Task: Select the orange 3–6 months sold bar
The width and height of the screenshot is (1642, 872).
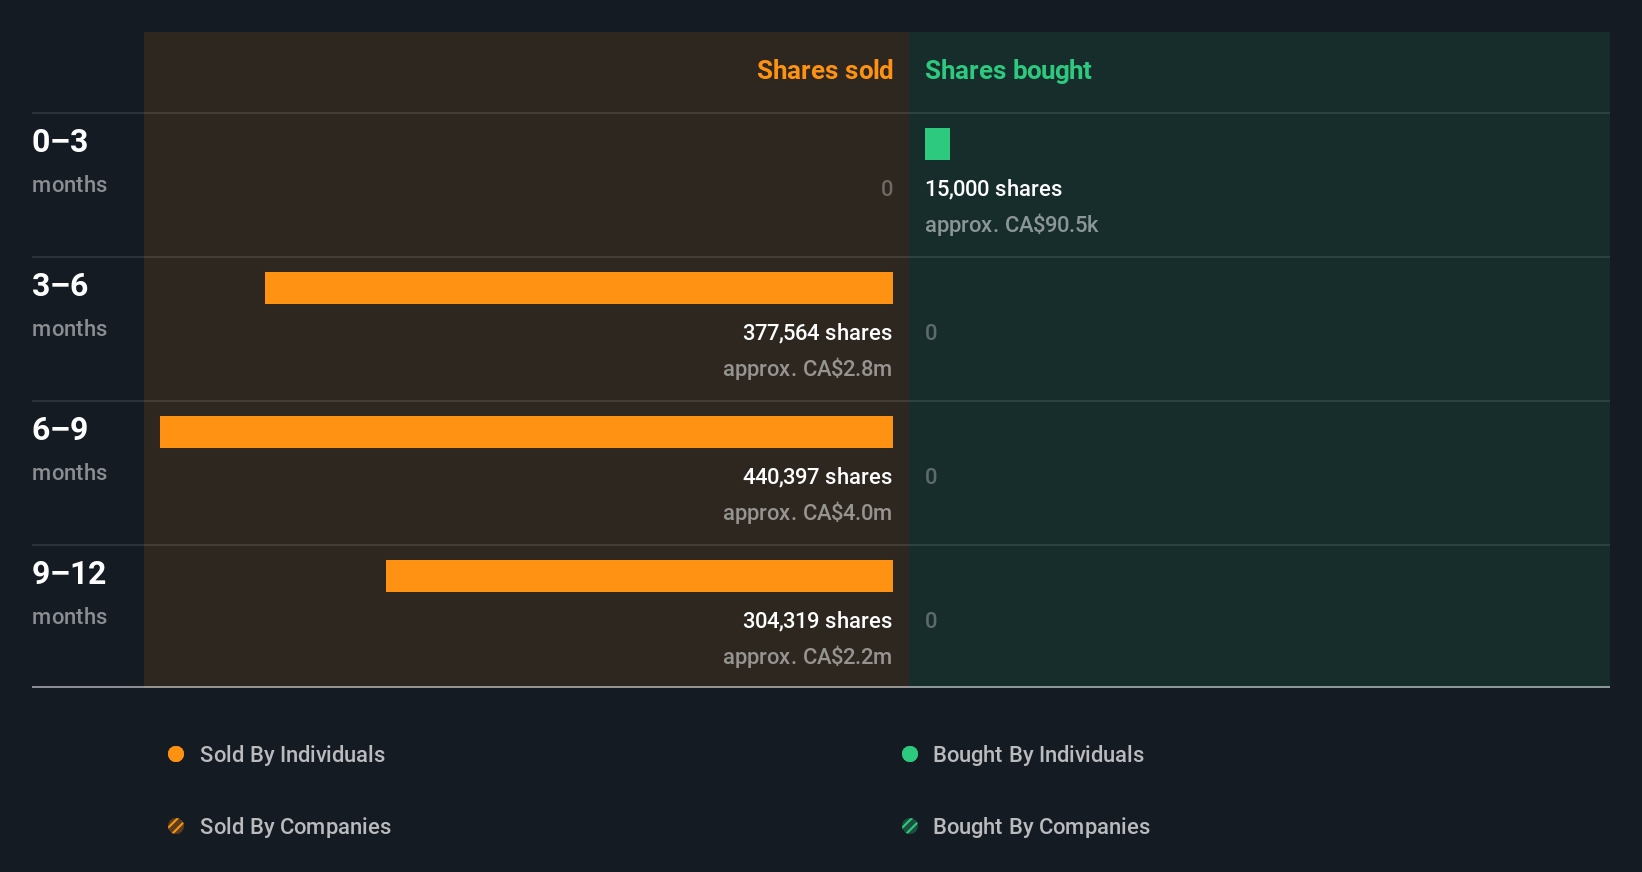Action: 579,288
